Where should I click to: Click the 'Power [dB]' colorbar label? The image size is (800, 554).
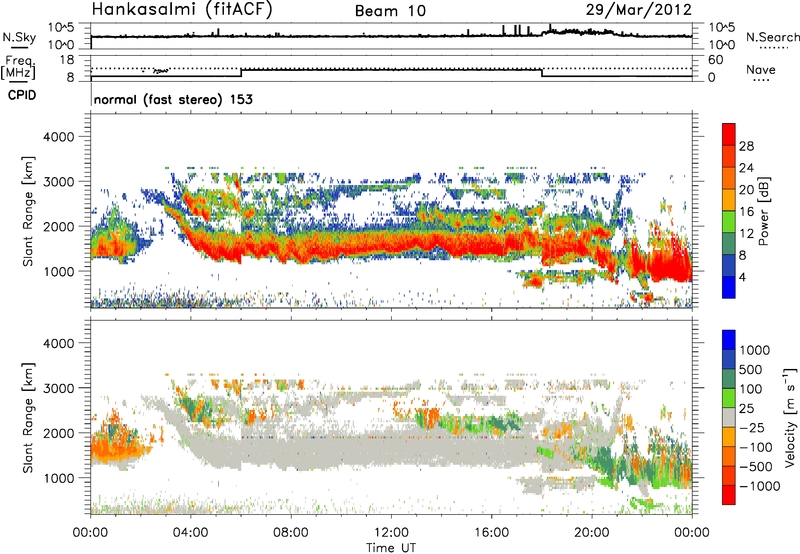click(764, 211)
